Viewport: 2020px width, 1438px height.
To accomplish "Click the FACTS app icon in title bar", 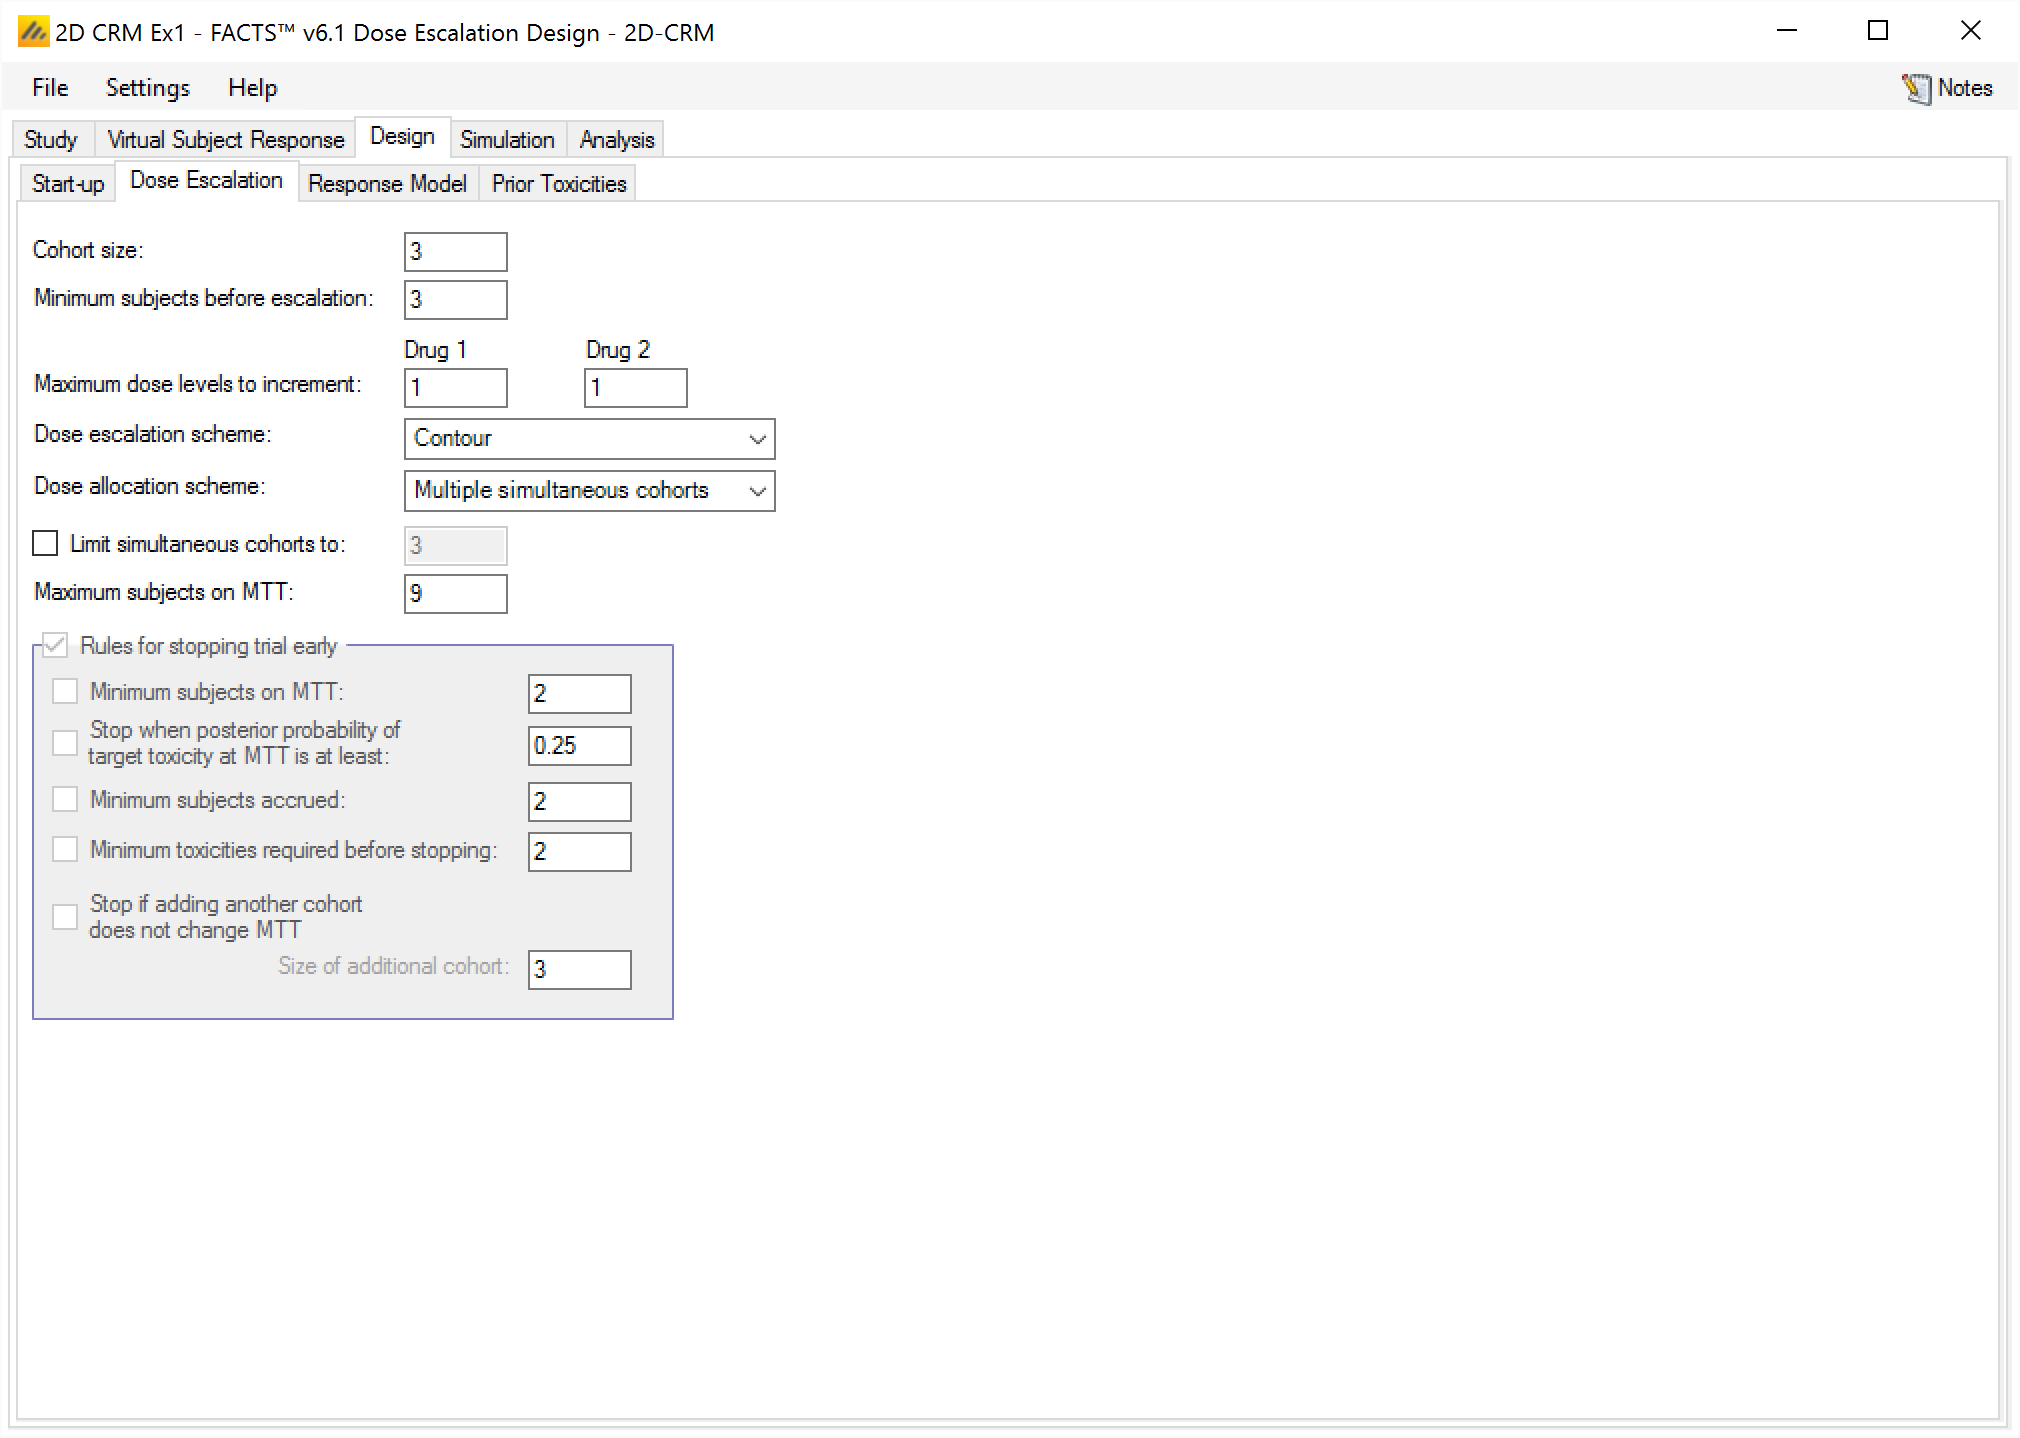I will click(33, 32).
